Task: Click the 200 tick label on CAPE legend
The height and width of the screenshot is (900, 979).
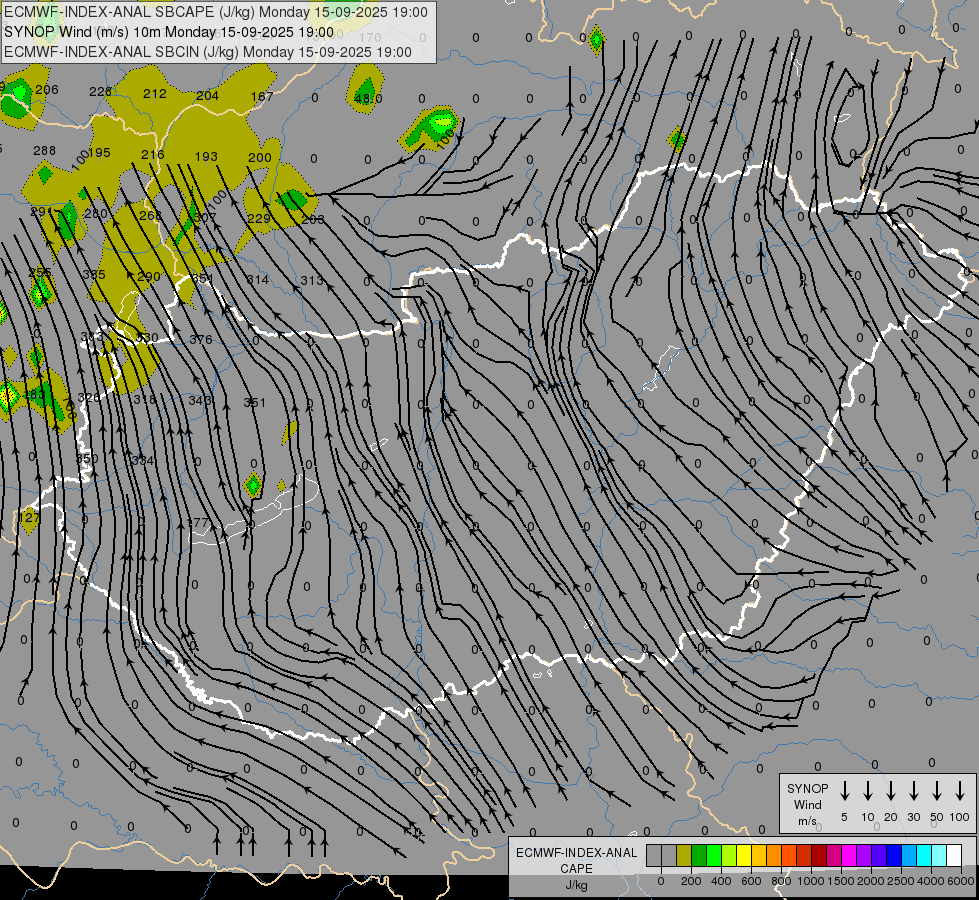Action: (x=691, y=881)
